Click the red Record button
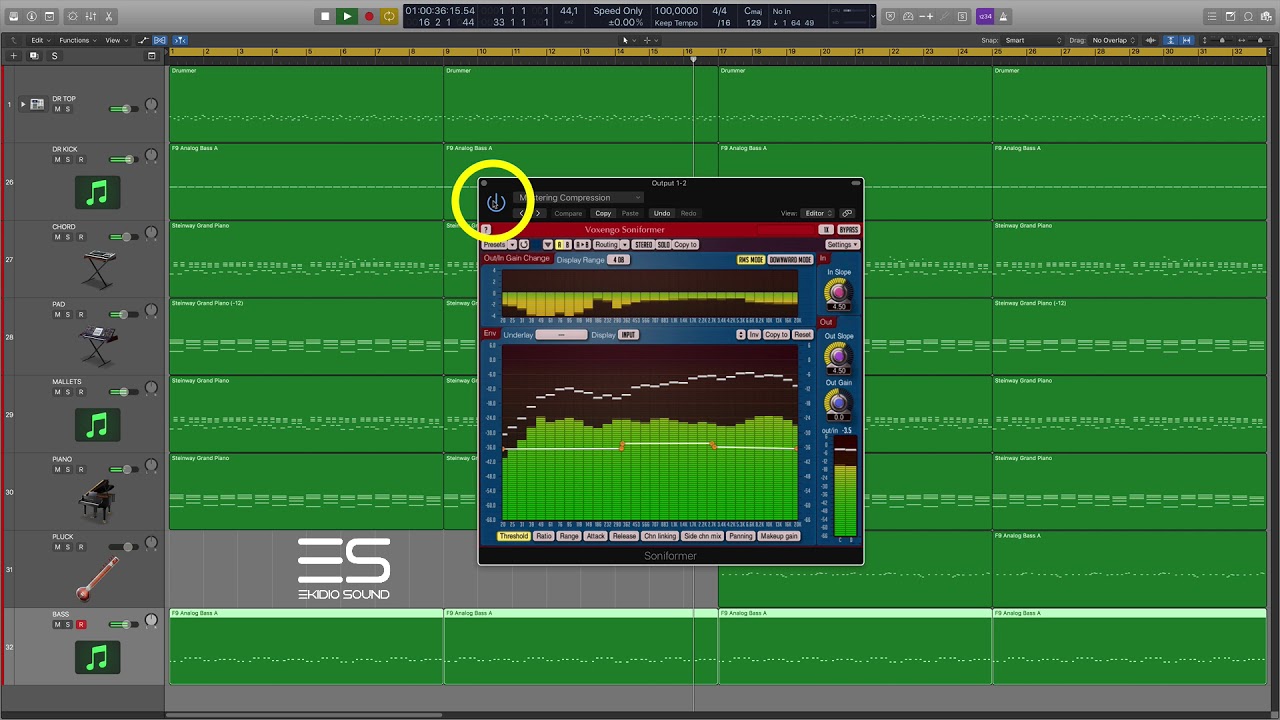The height and width of the screenshot is (720, 1280). click(x=369, y=16)
